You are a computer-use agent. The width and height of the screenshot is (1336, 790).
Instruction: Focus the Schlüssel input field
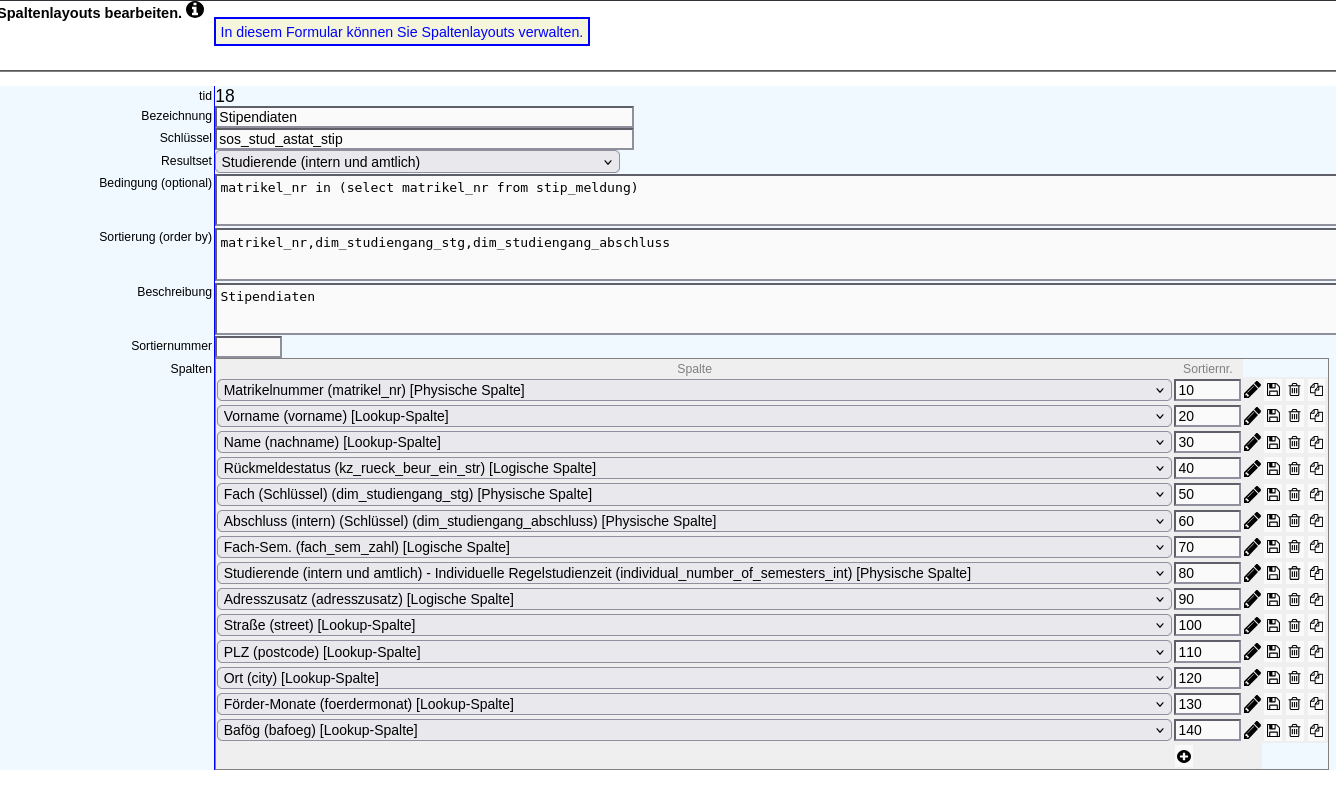[424, 139]
